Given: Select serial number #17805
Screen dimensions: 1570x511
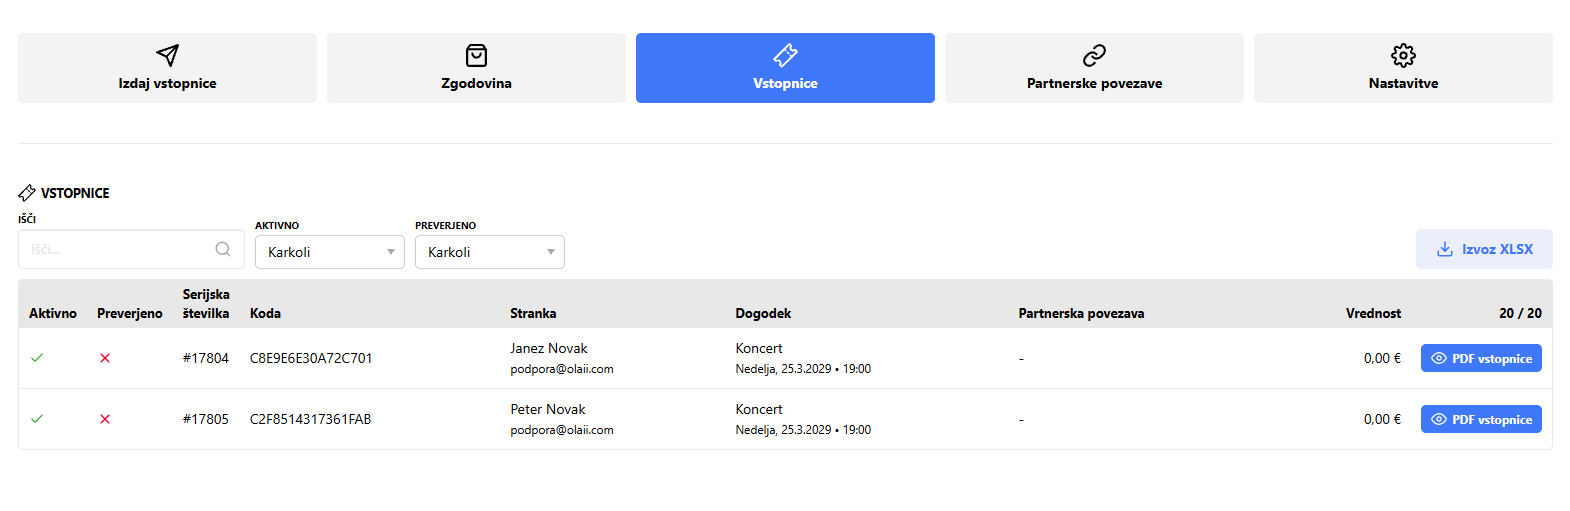Looking at the screenshot, I should pyautogui.click(x=206, y=419).
